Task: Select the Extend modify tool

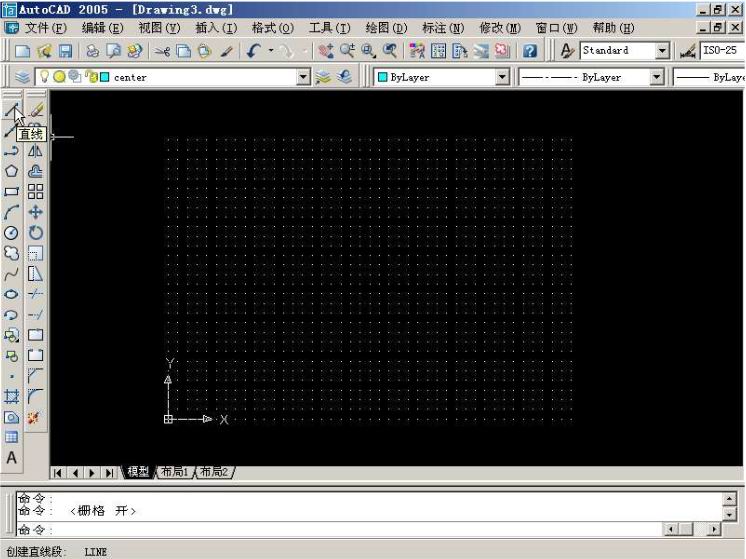Action: [x=35, y=314]
